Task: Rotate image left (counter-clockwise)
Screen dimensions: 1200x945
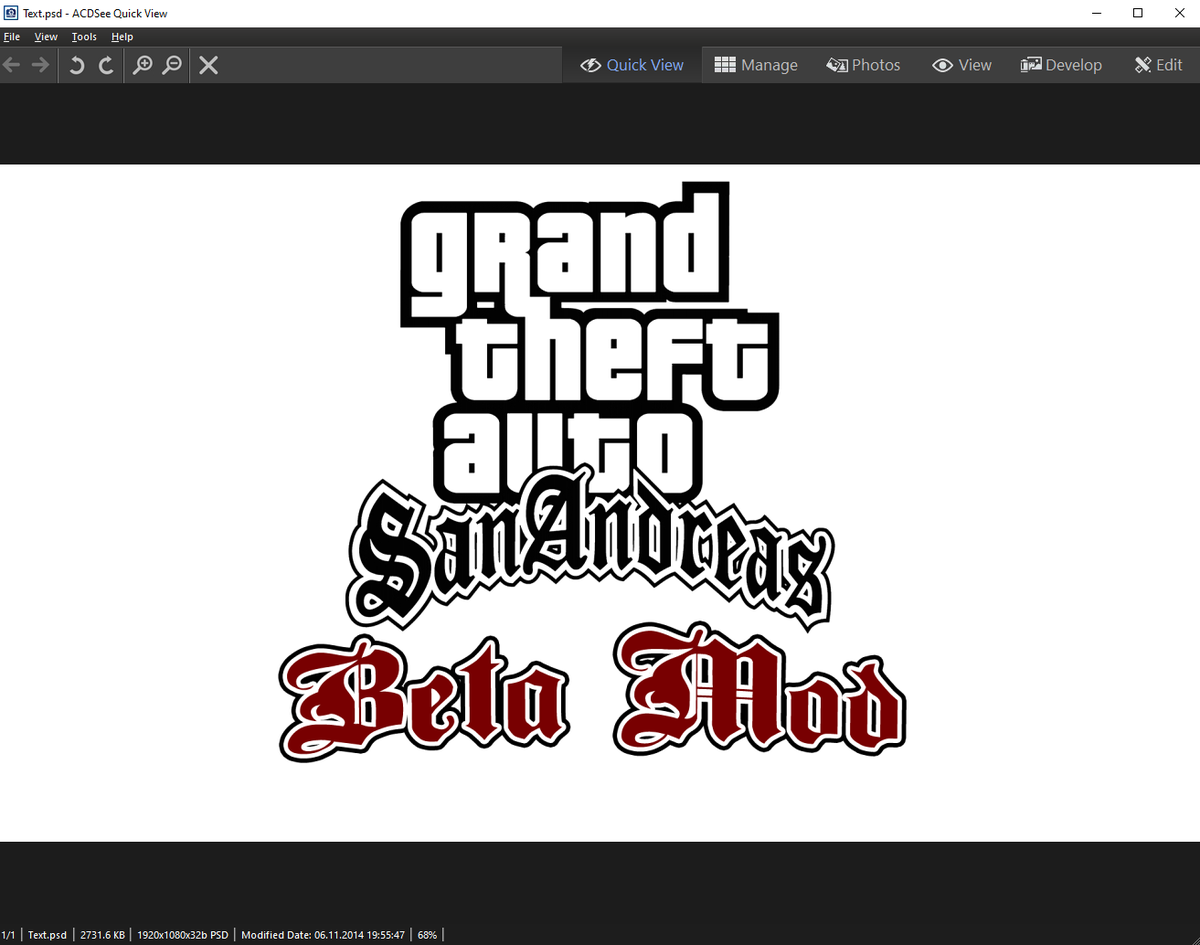Action: [x=77, y=65]
